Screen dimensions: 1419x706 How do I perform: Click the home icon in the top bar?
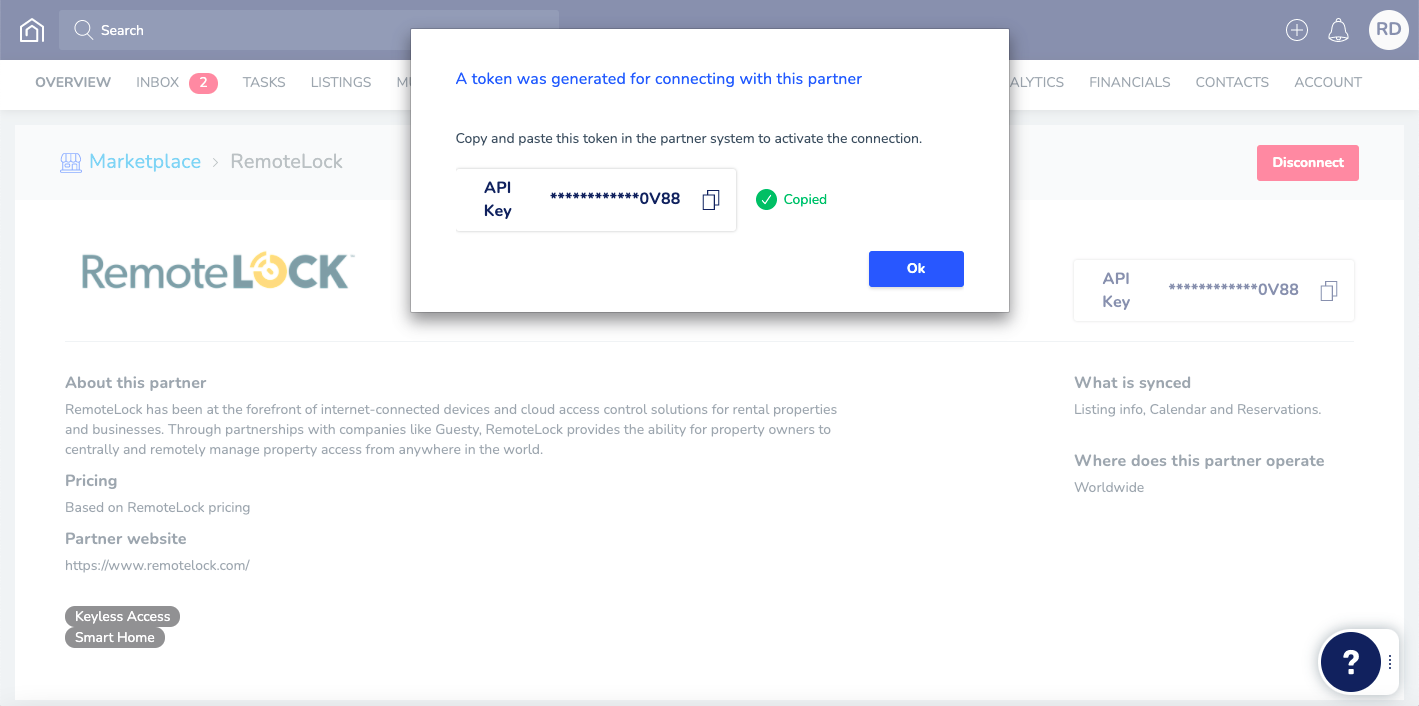point(30,30)
